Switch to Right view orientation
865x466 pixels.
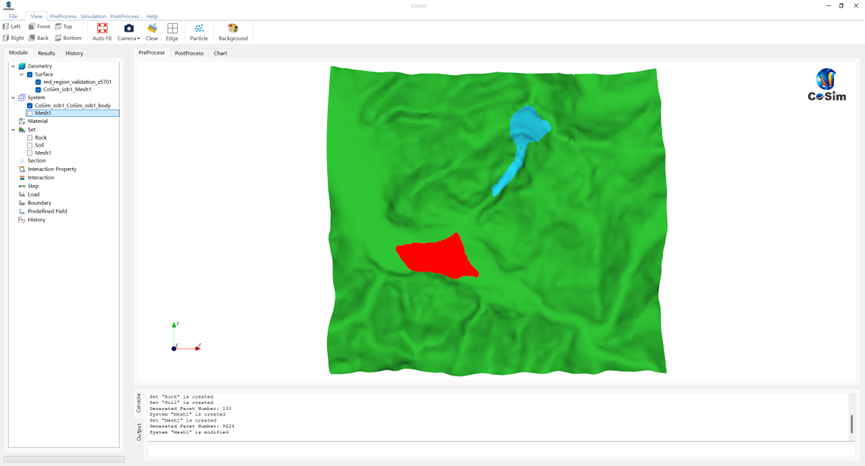[13, 38]
